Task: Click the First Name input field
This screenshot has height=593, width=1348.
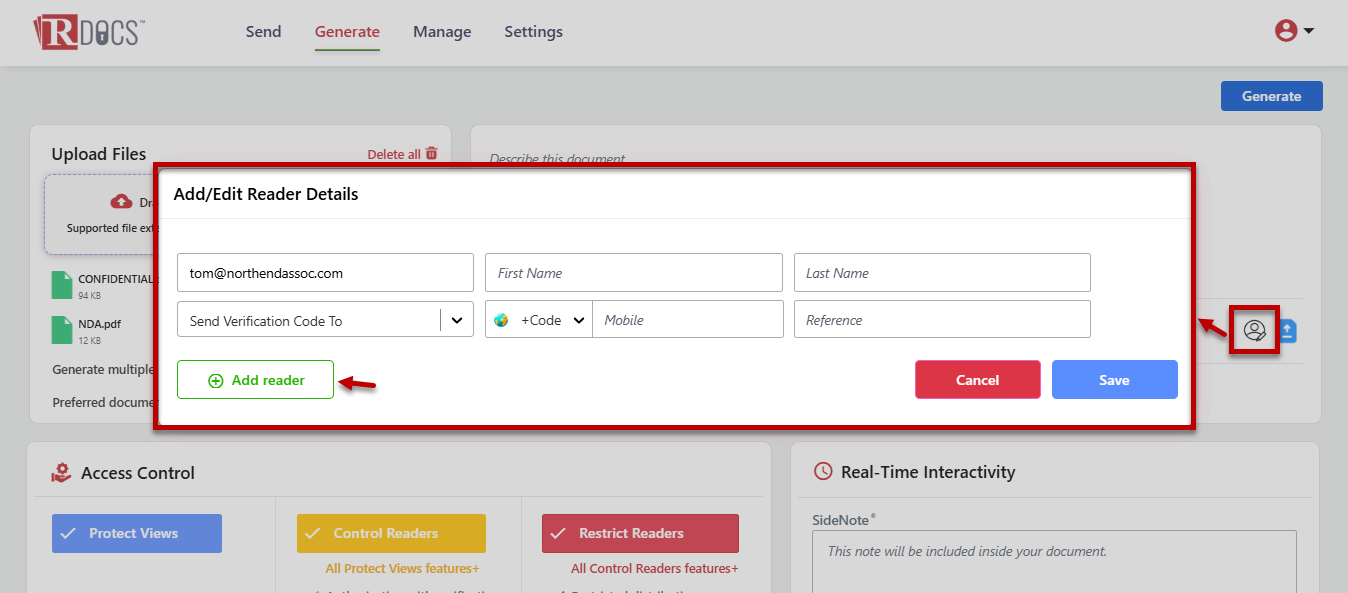Action: (x=633, y=273)
